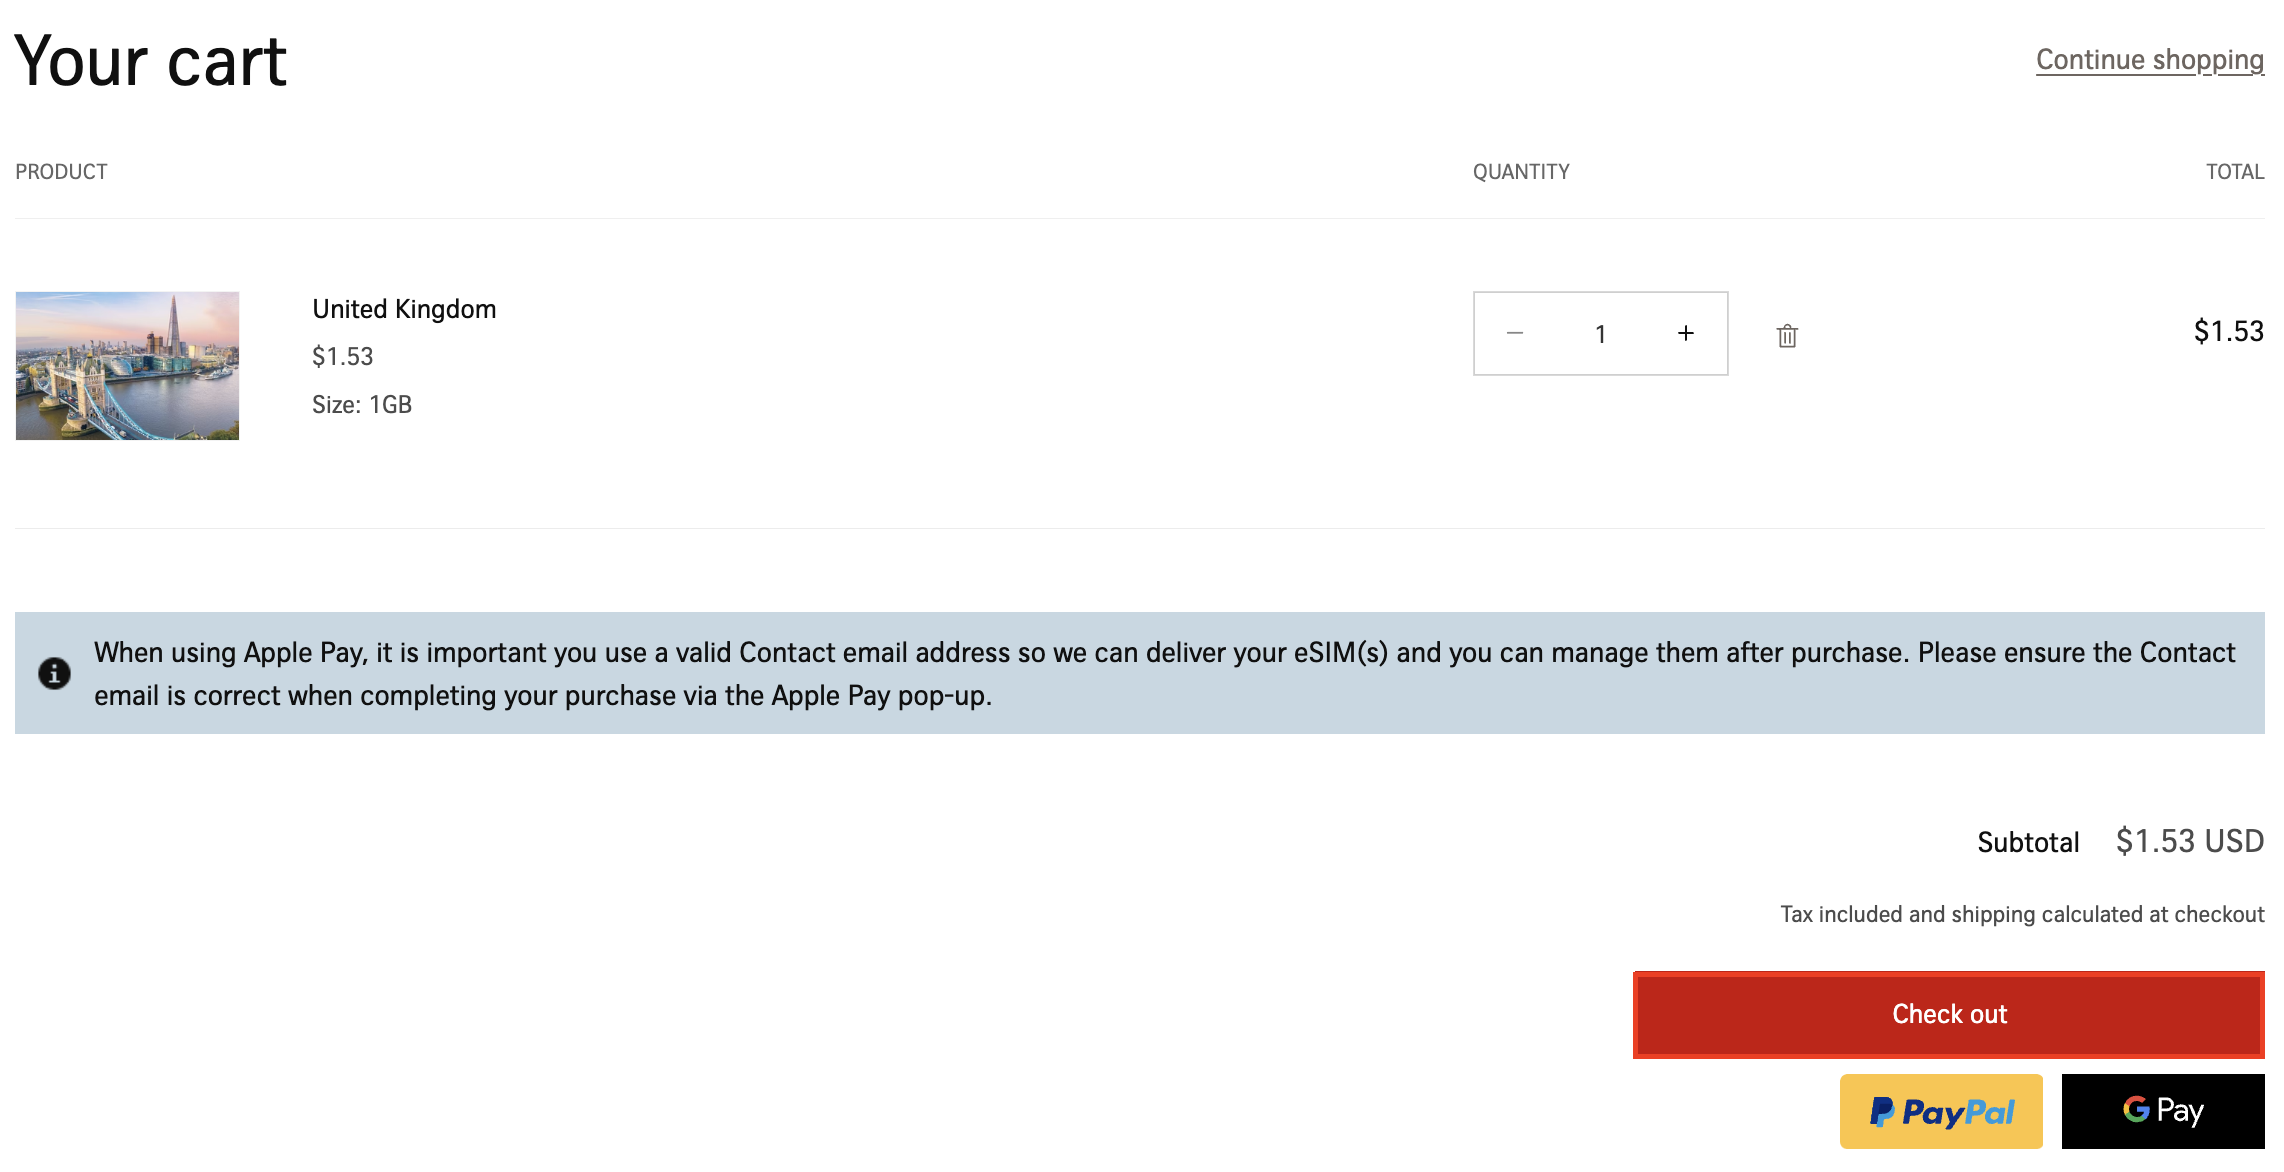Click the Your cart heading

[x=151, y=62]
